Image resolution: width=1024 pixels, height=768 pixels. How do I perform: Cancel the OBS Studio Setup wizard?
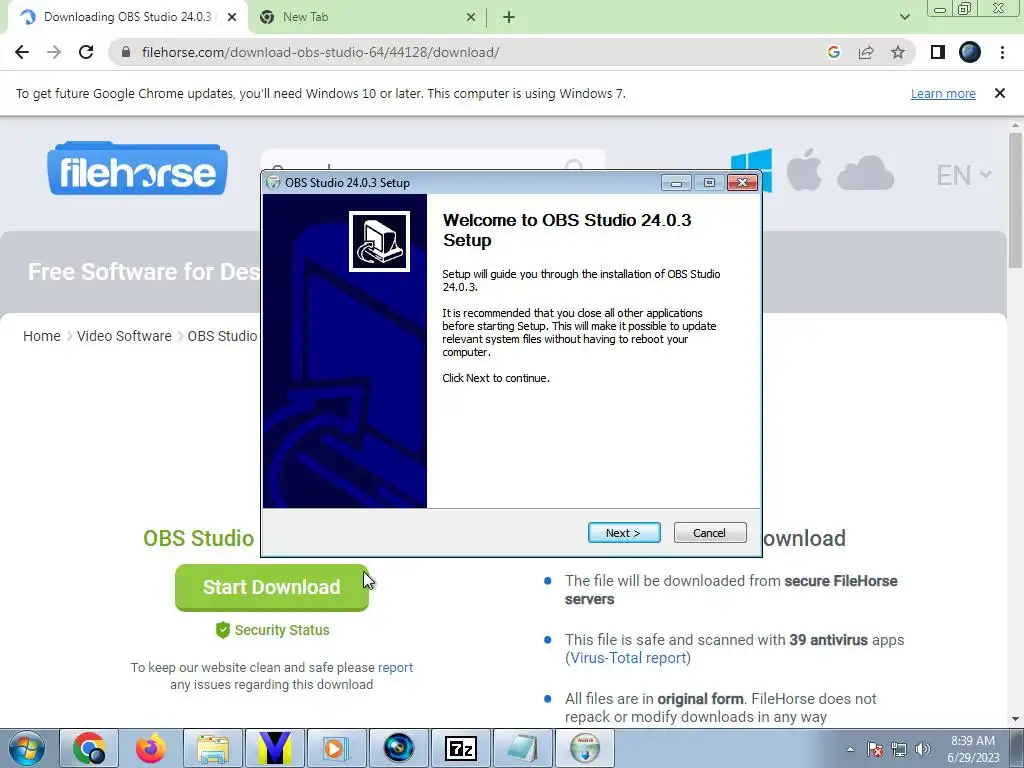click(x=709, y=533)
